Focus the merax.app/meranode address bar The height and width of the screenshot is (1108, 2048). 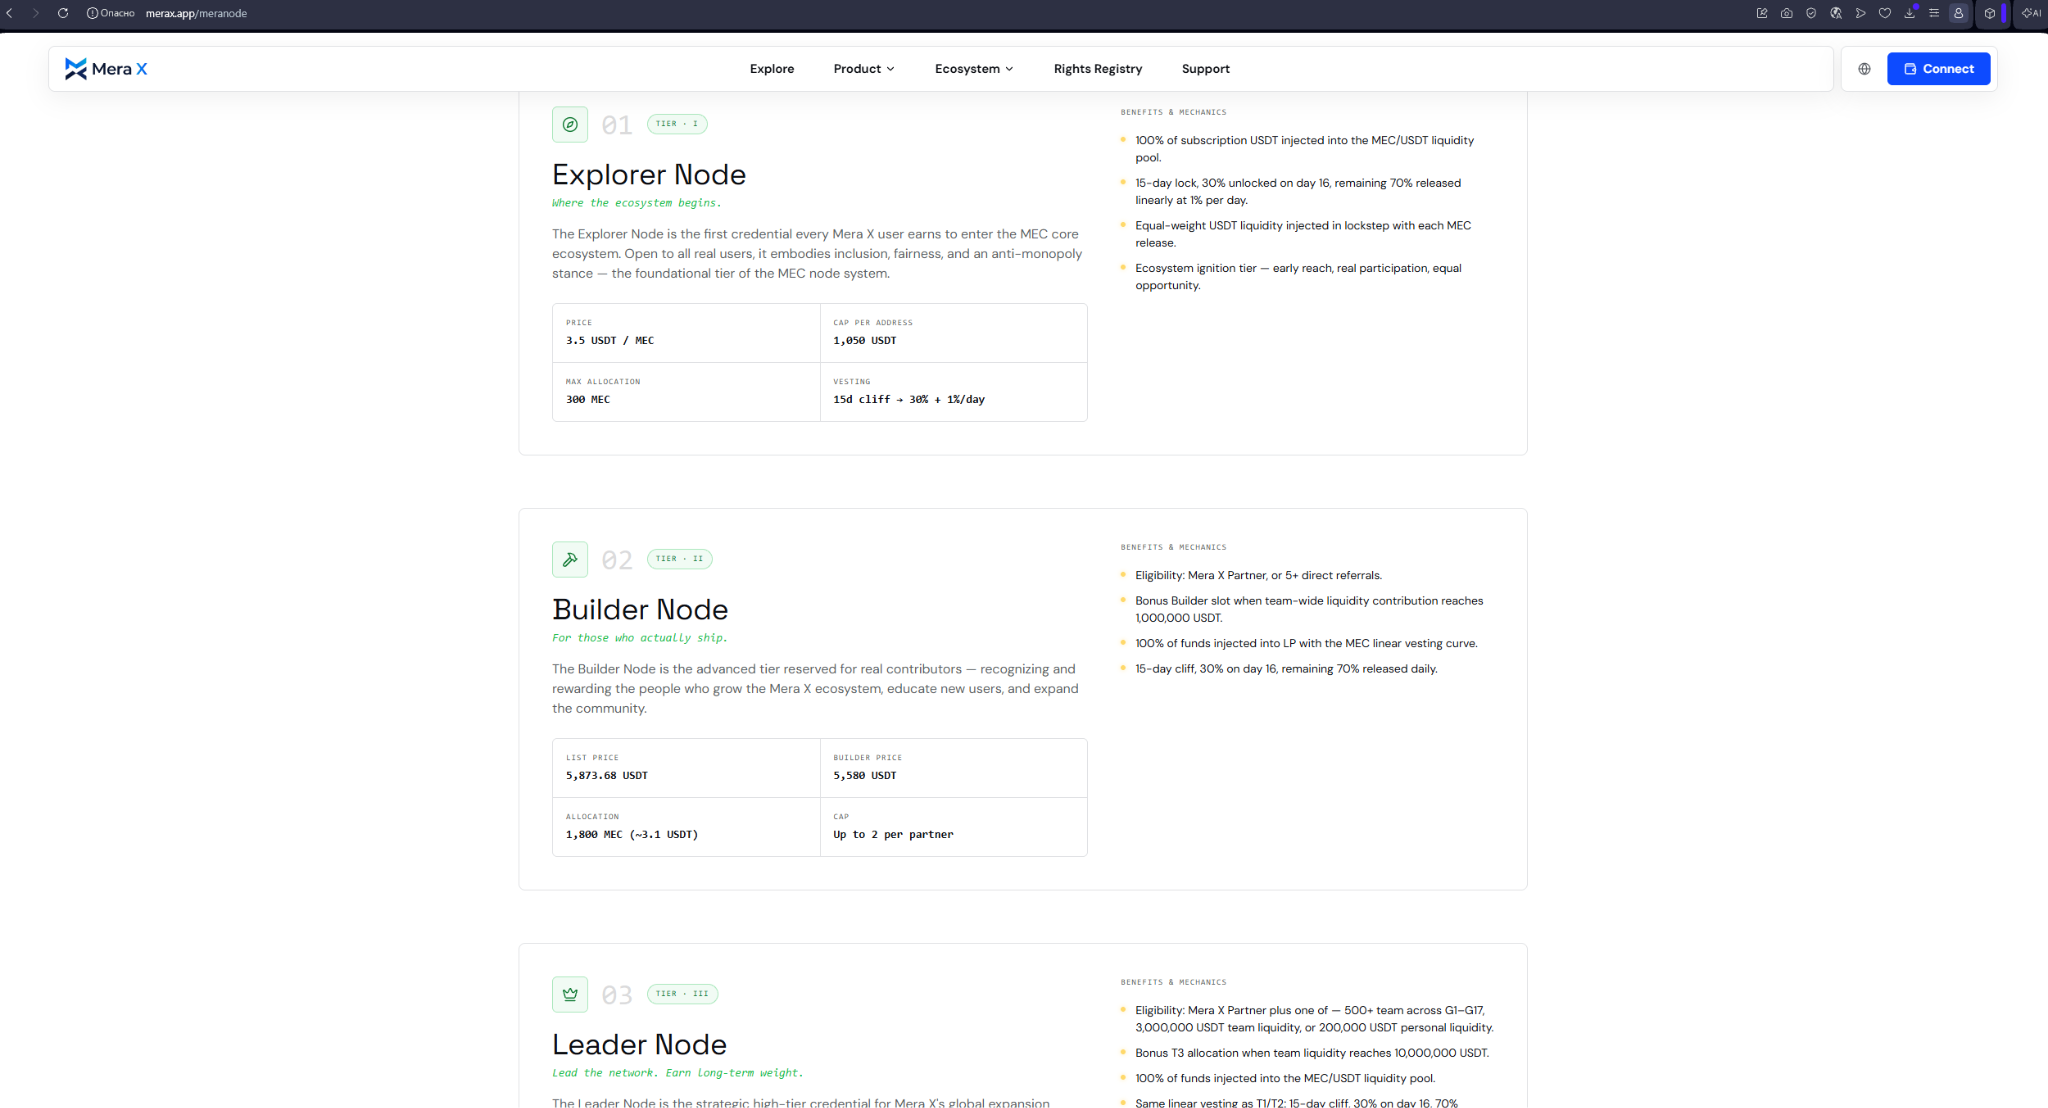click(x=196, y=13)
